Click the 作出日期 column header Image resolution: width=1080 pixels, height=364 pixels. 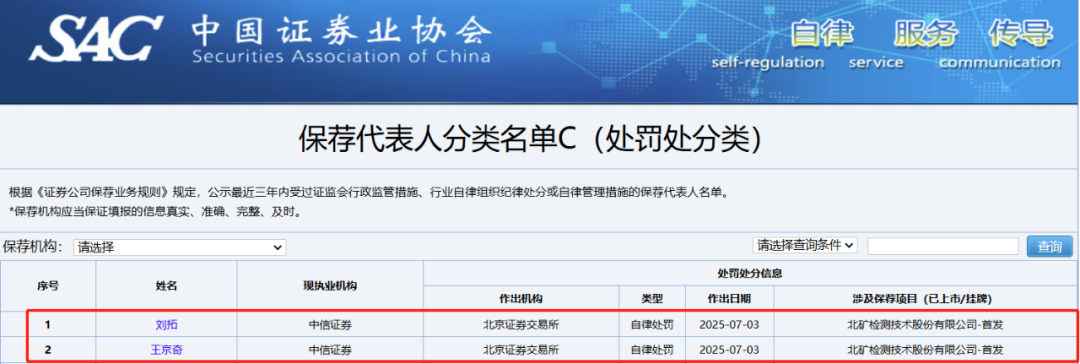tap(729, 299)
